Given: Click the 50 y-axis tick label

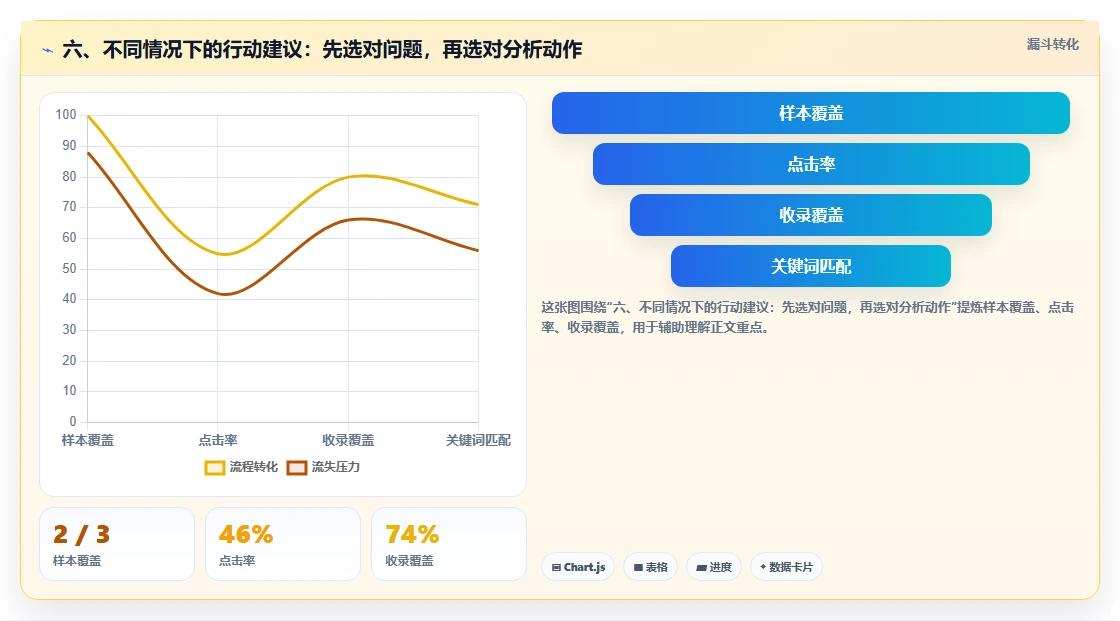Looking at the screenshot, I should [69, 269].
